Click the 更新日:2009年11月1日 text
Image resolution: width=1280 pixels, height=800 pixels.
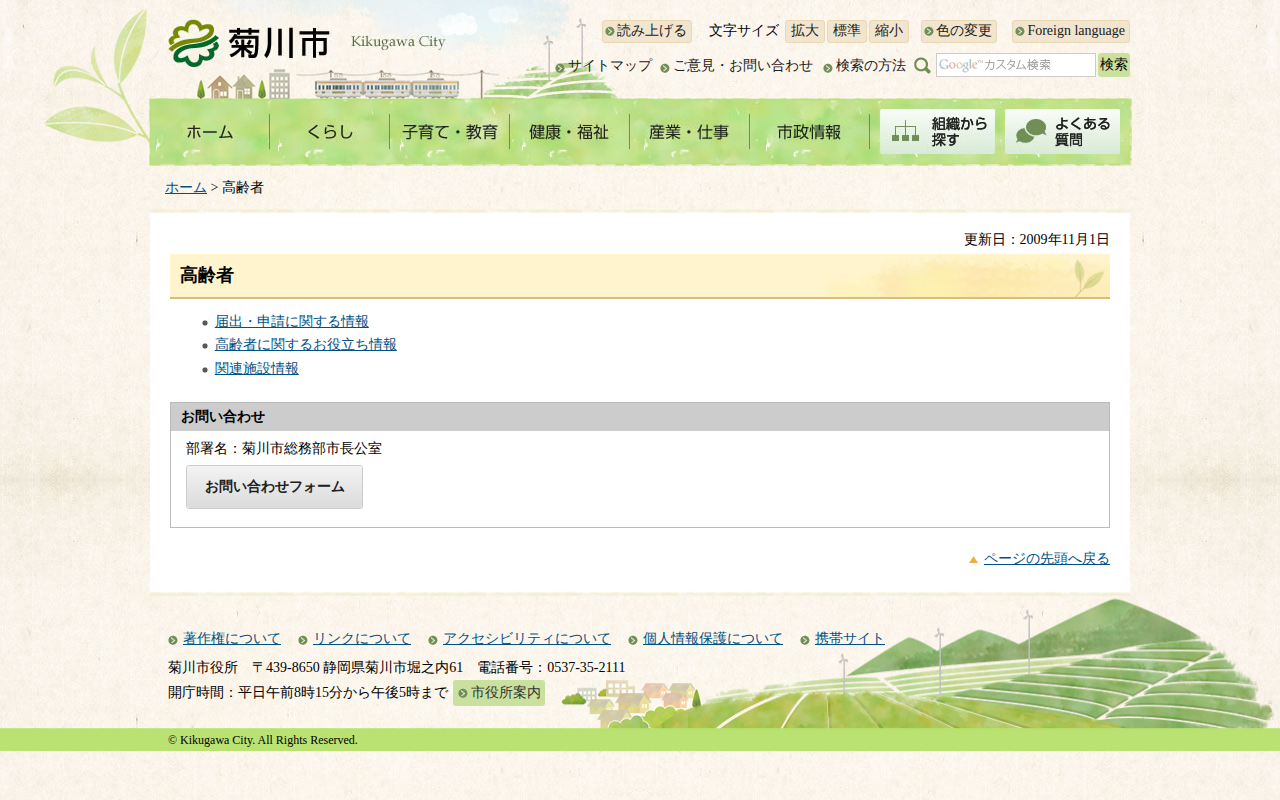point(1037,240)
